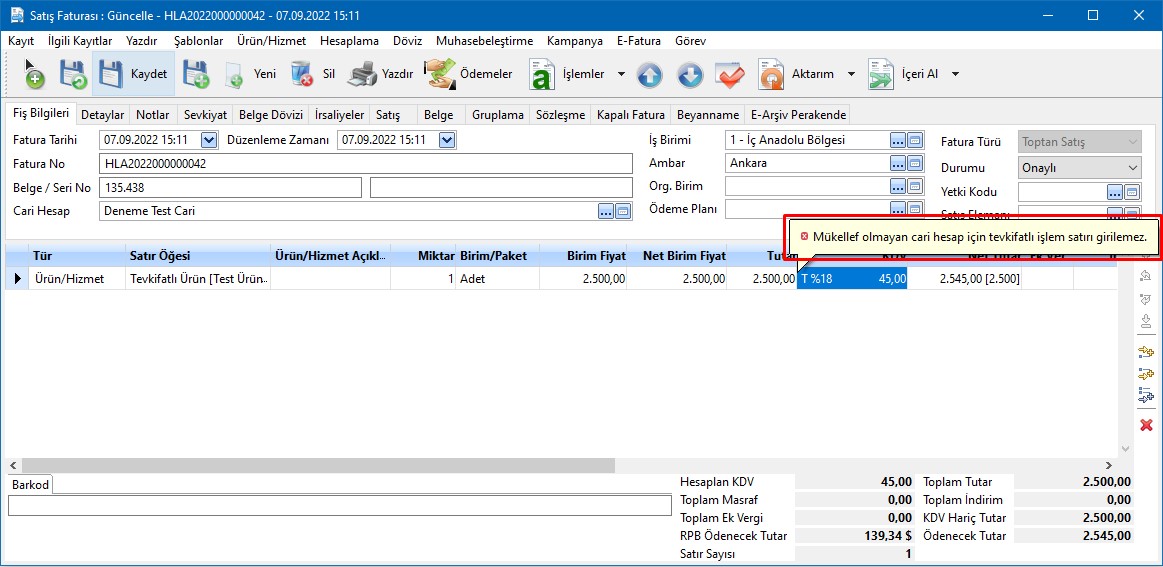Expand the İşlemler dropdown arrow
Viewport: 1163px width, 567px height.
click(621, 74)
